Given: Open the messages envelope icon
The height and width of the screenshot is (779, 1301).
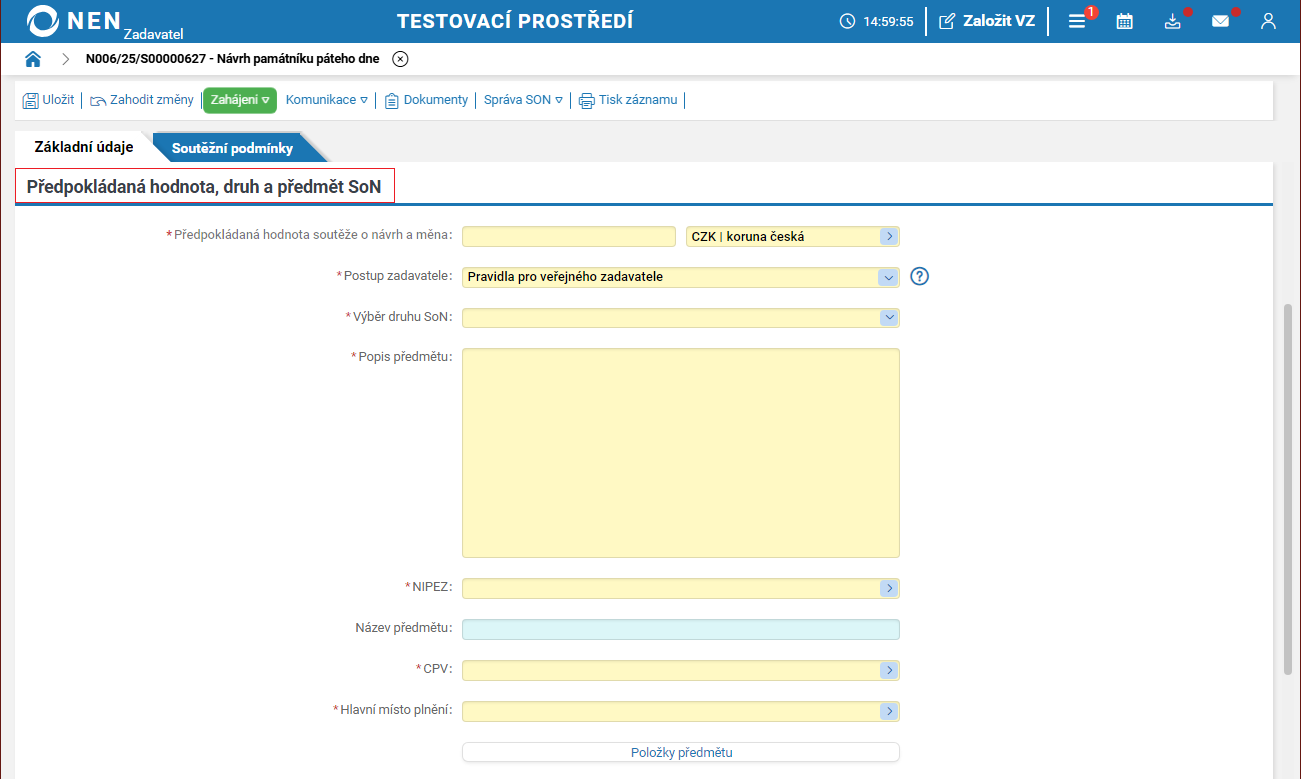Looking at the screenshot, I should (x=1220, y=21).
